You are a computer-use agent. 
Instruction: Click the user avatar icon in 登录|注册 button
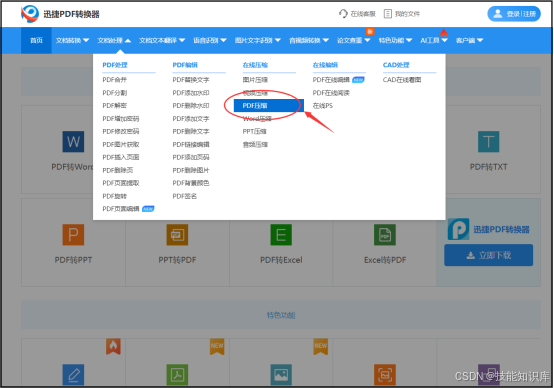(x=497, y=14)
